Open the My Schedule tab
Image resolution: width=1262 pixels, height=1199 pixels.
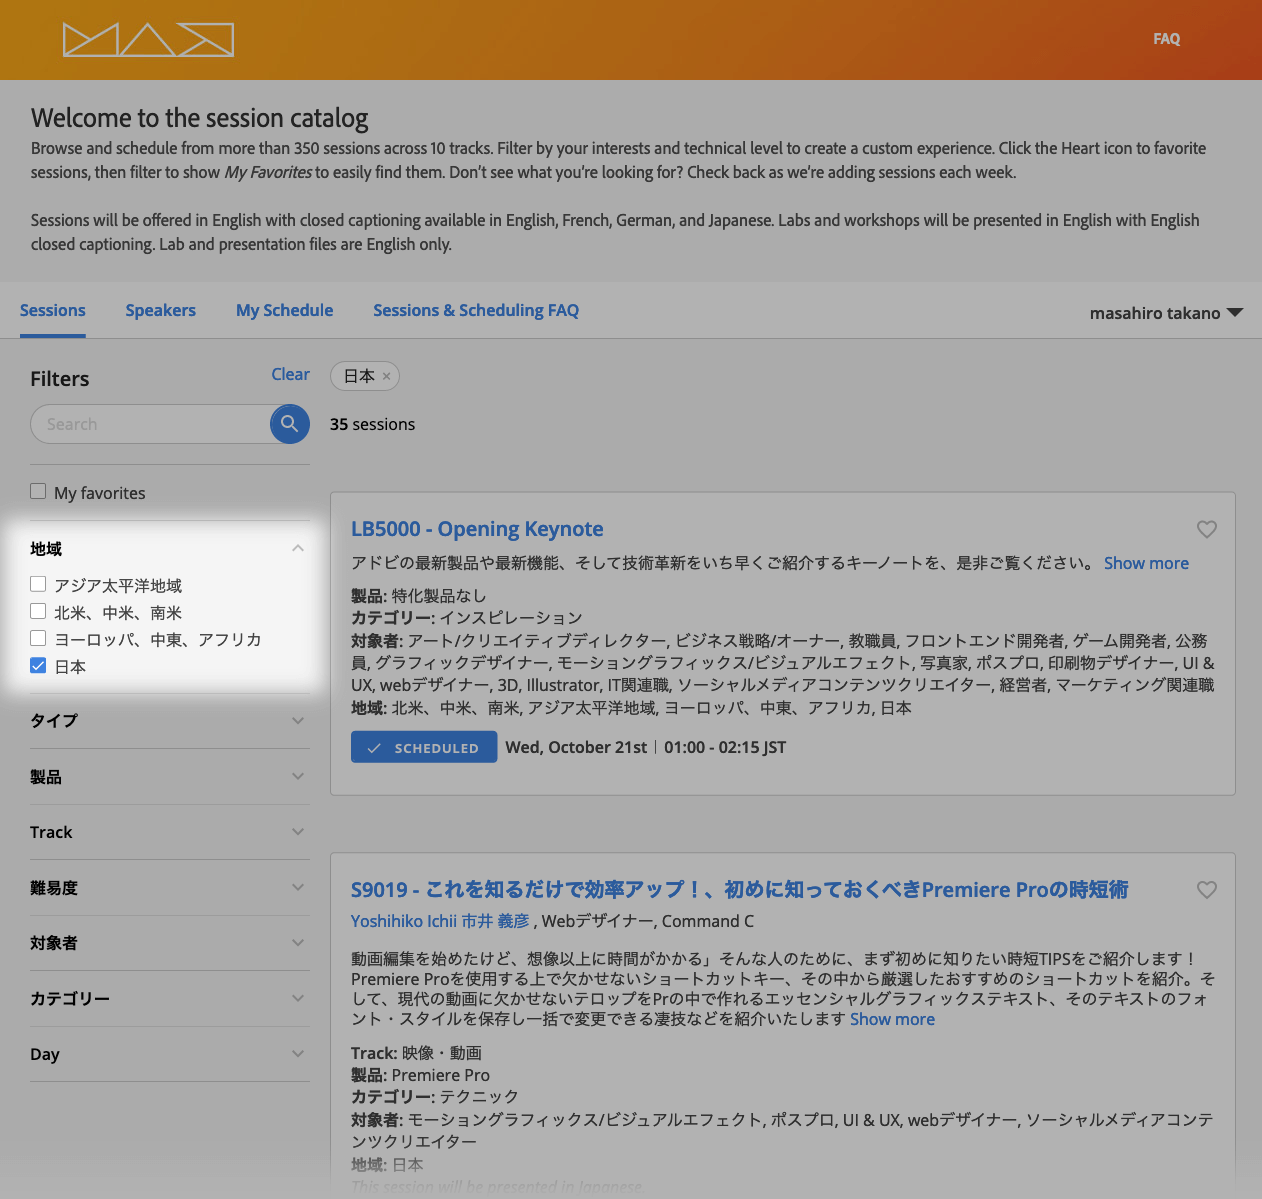[285, 310]
